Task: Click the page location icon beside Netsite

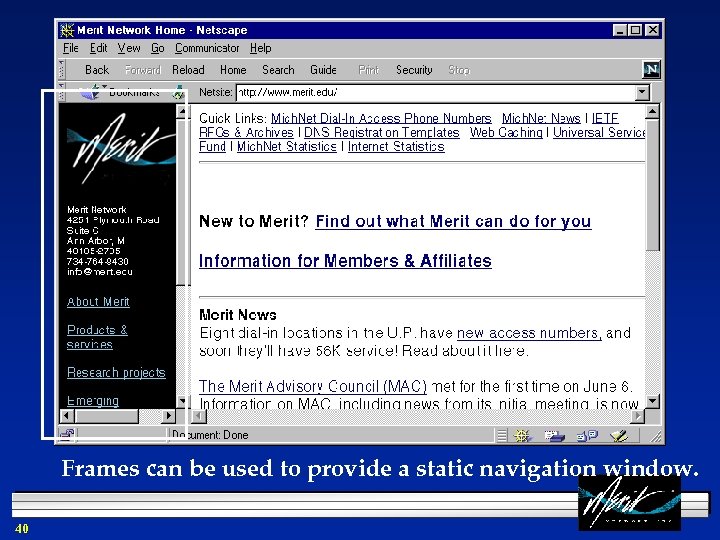Action: click(178, 93)
